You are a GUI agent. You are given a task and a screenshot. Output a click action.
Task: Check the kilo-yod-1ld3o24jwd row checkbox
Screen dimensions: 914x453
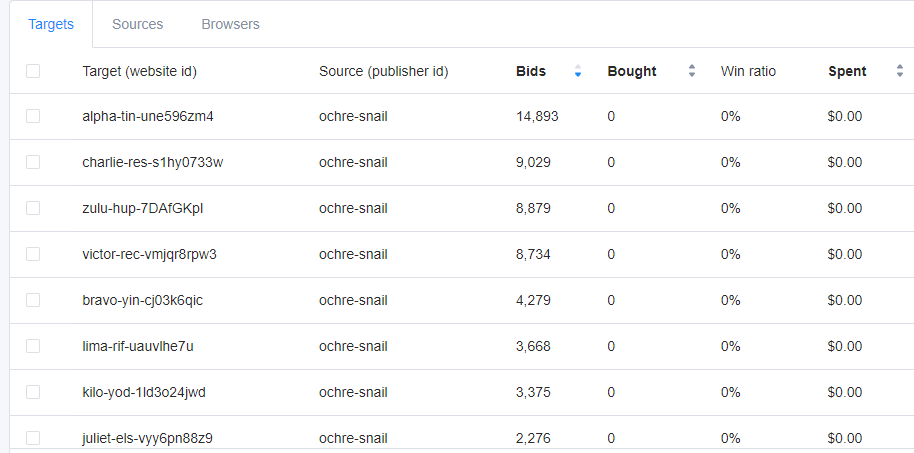pyautogui.click(x=33, y=392)
